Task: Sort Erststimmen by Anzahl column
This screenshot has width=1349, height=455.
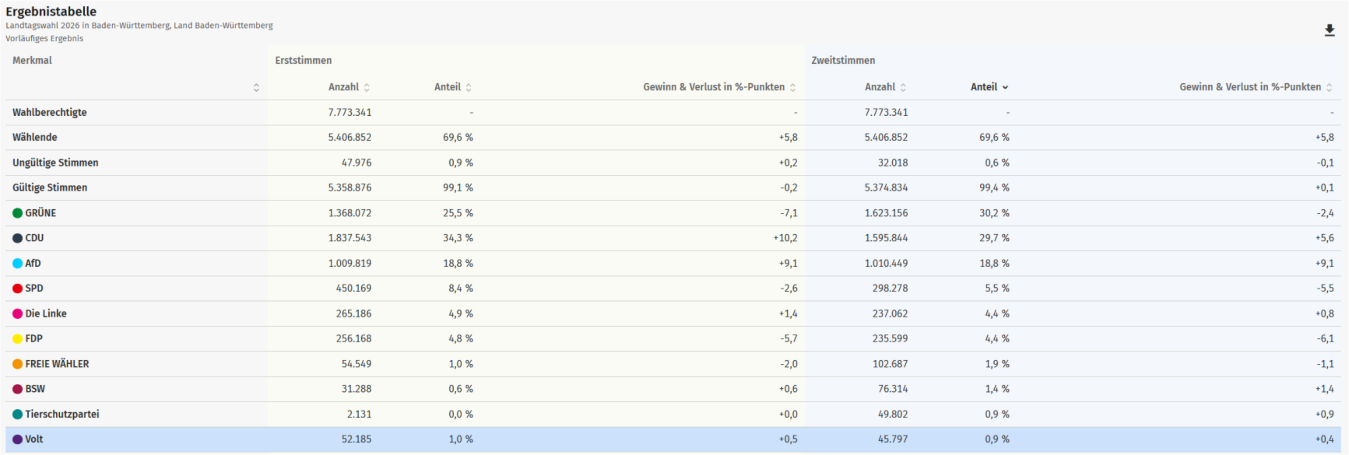Action: 366,87
